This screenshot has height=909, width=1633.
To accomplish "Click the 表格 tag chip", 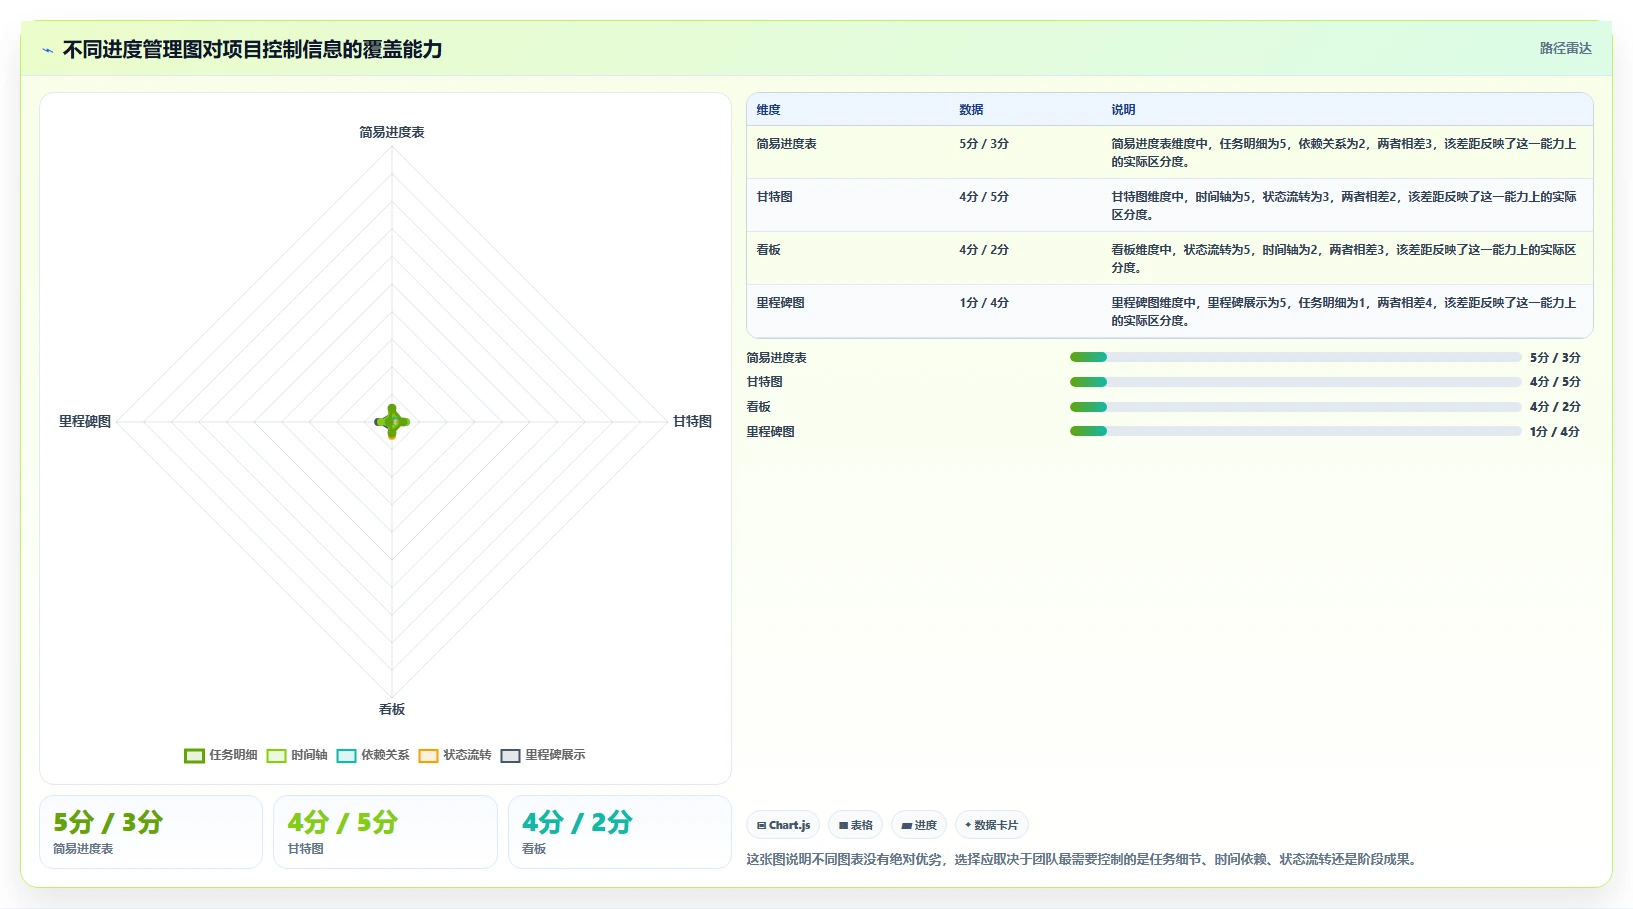I will [x=855, y=825].
